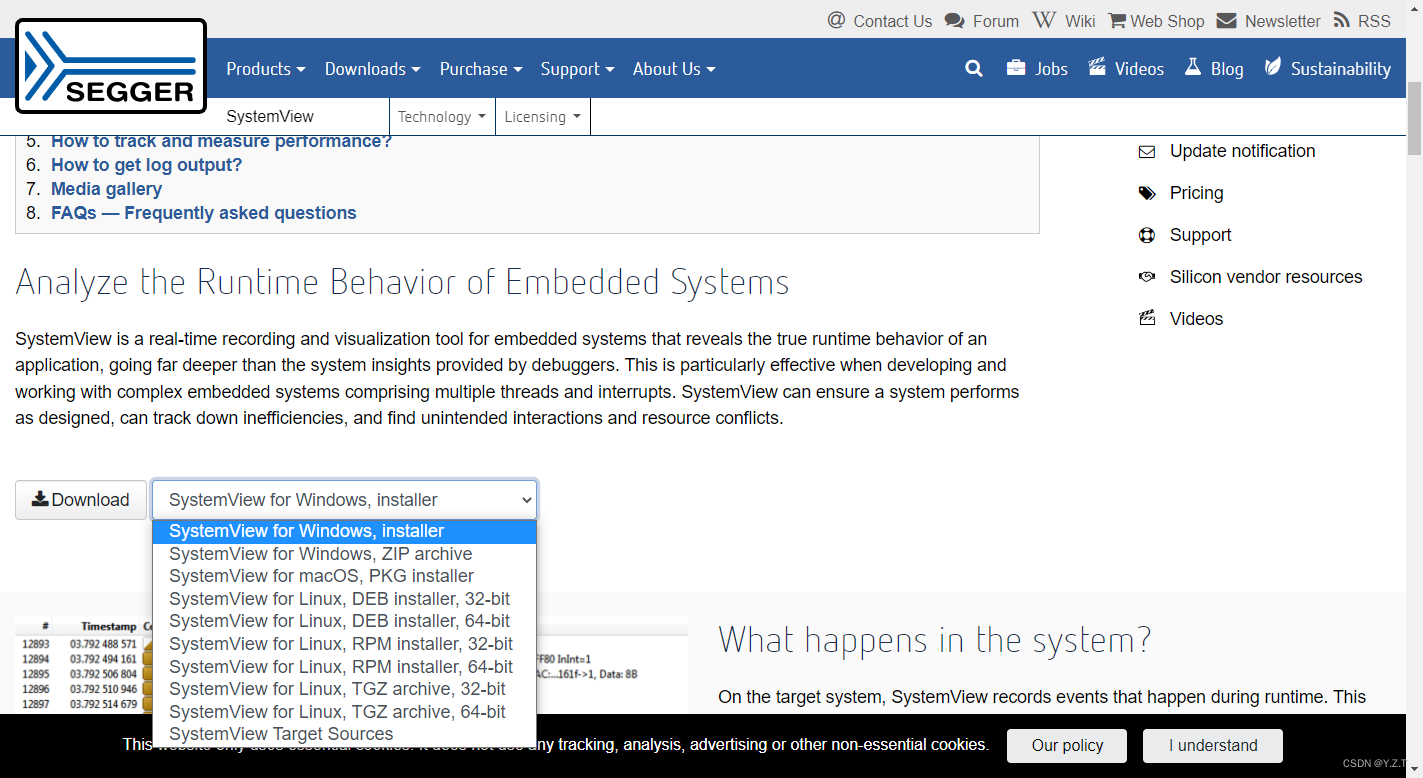Open the Web Shop link text
Viewport: 1423px width, 778px height.
point(1167,21)
